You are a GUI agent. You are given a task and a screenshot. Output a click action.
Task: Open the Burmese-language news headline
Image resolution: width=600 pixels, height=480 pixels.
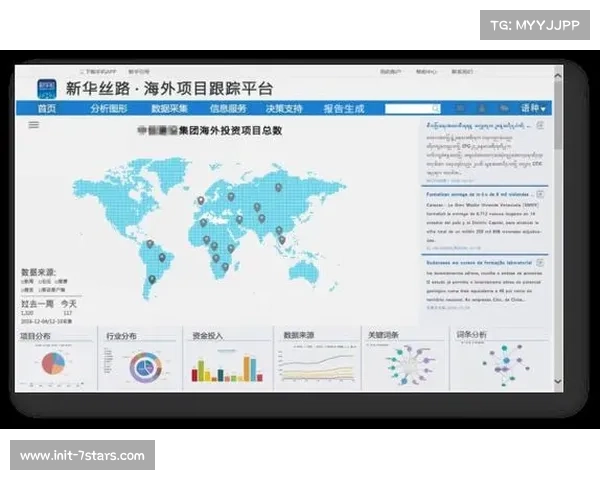click(478, 126)
